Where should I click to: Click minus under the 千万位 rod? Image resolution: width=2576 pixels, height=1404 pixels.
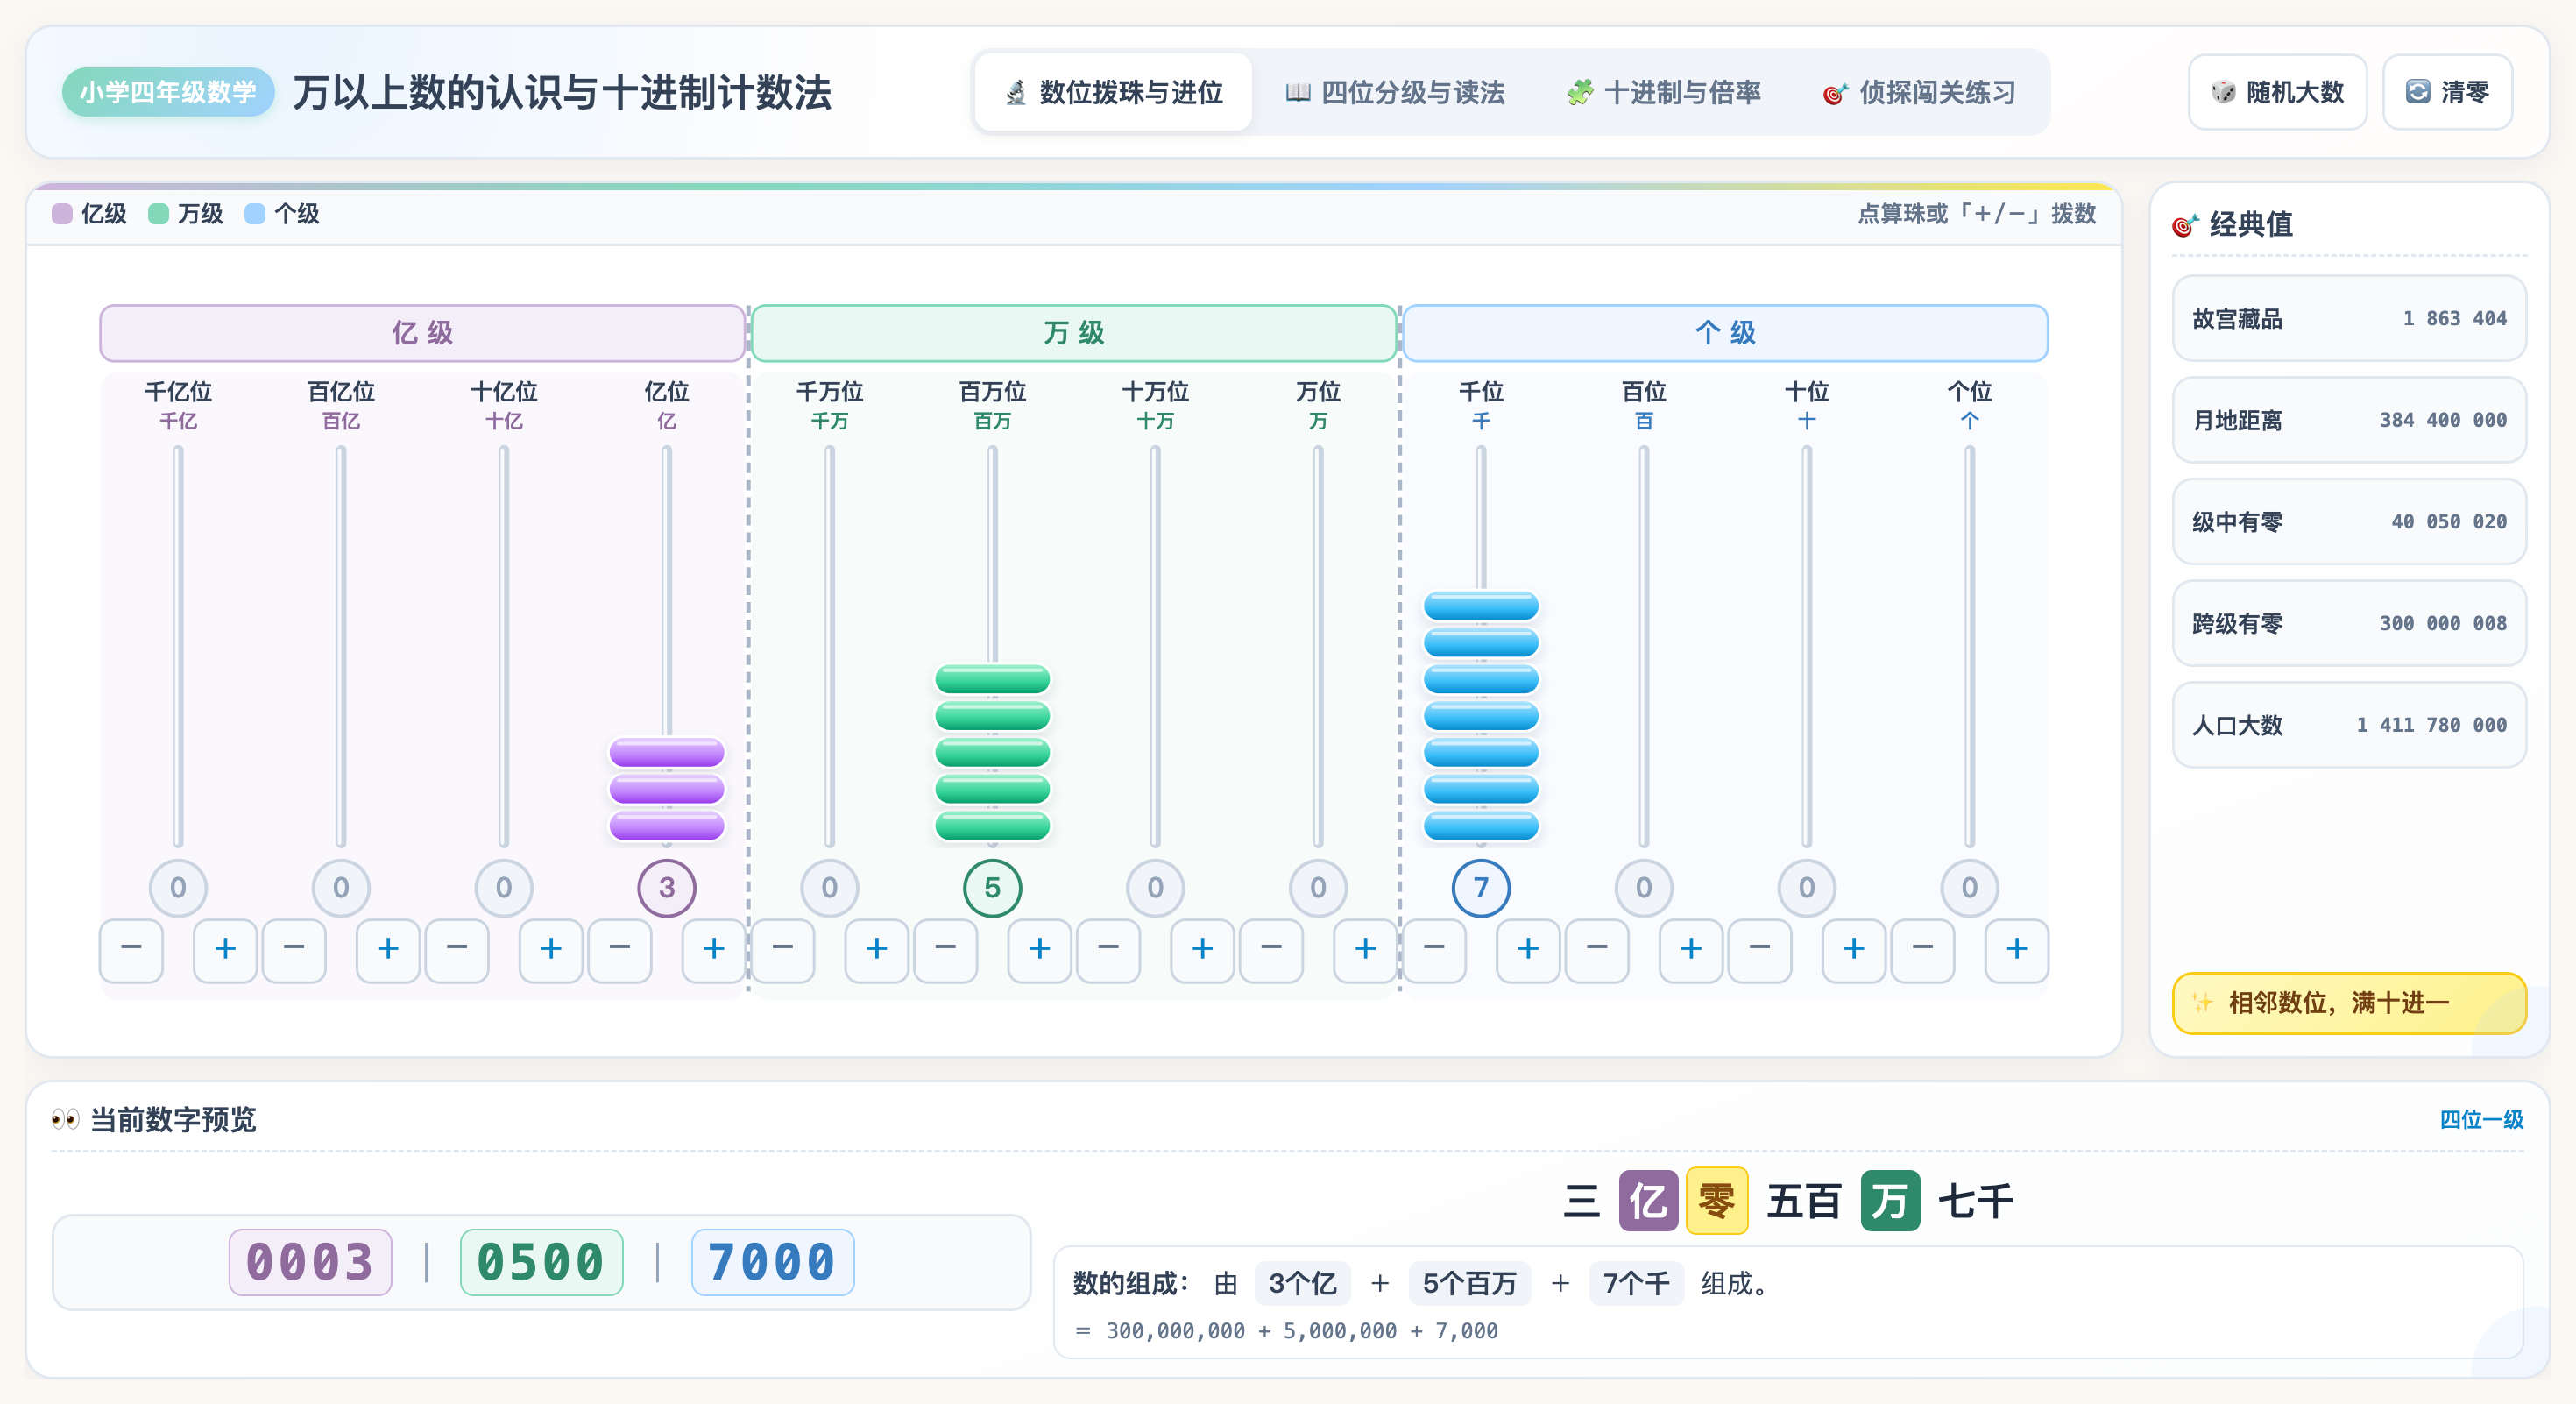(x=783, y=950)
